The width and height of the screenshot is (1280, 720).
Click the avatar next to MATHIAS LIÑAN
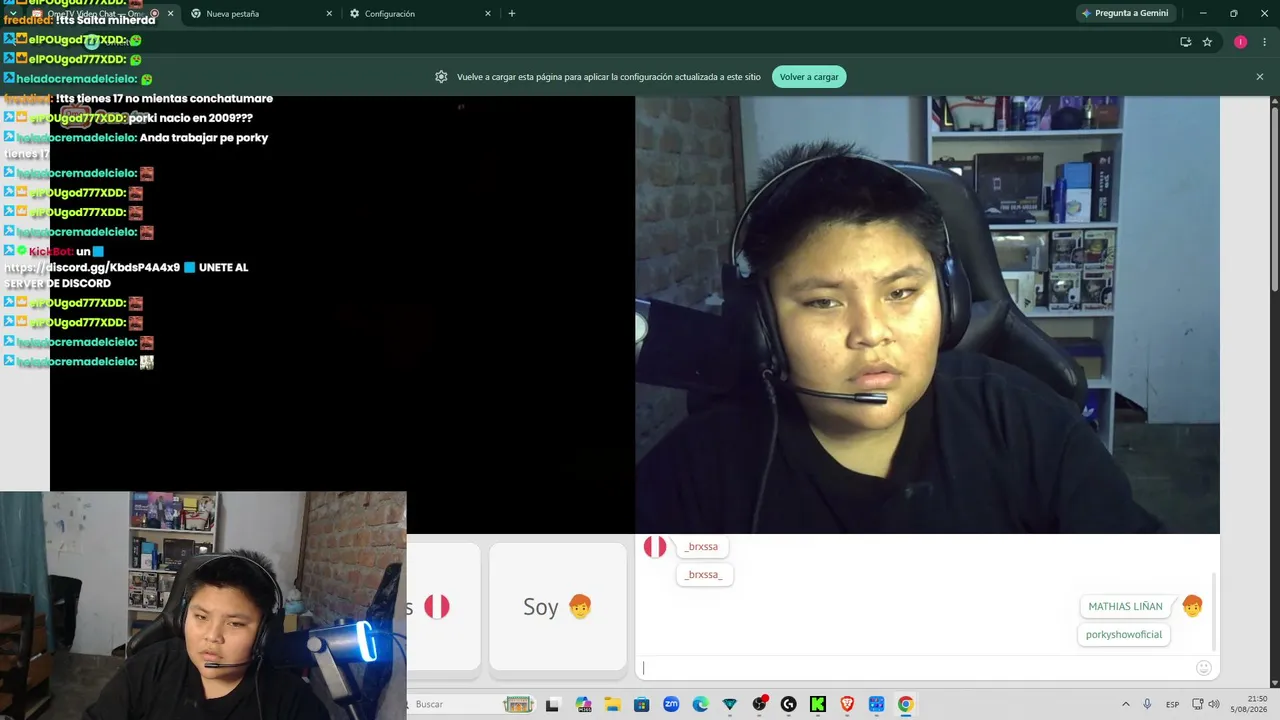(x=1192, y=606)
